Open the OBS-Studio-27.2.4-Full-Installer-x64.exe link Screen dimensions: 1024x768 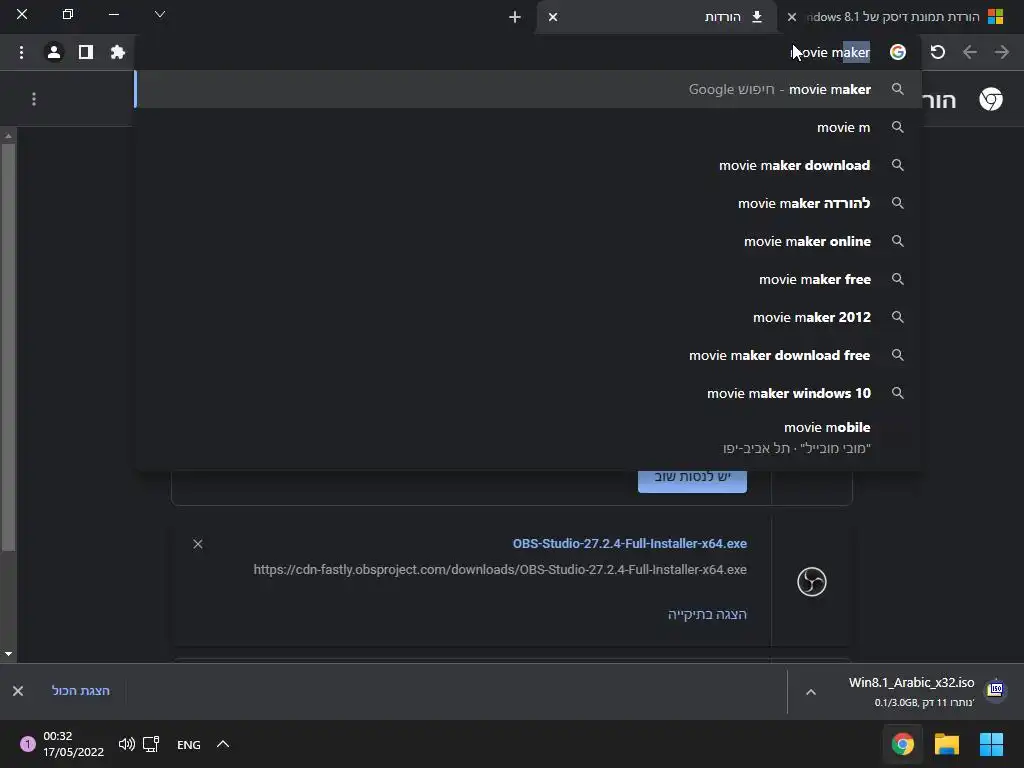tap(630, 543)
